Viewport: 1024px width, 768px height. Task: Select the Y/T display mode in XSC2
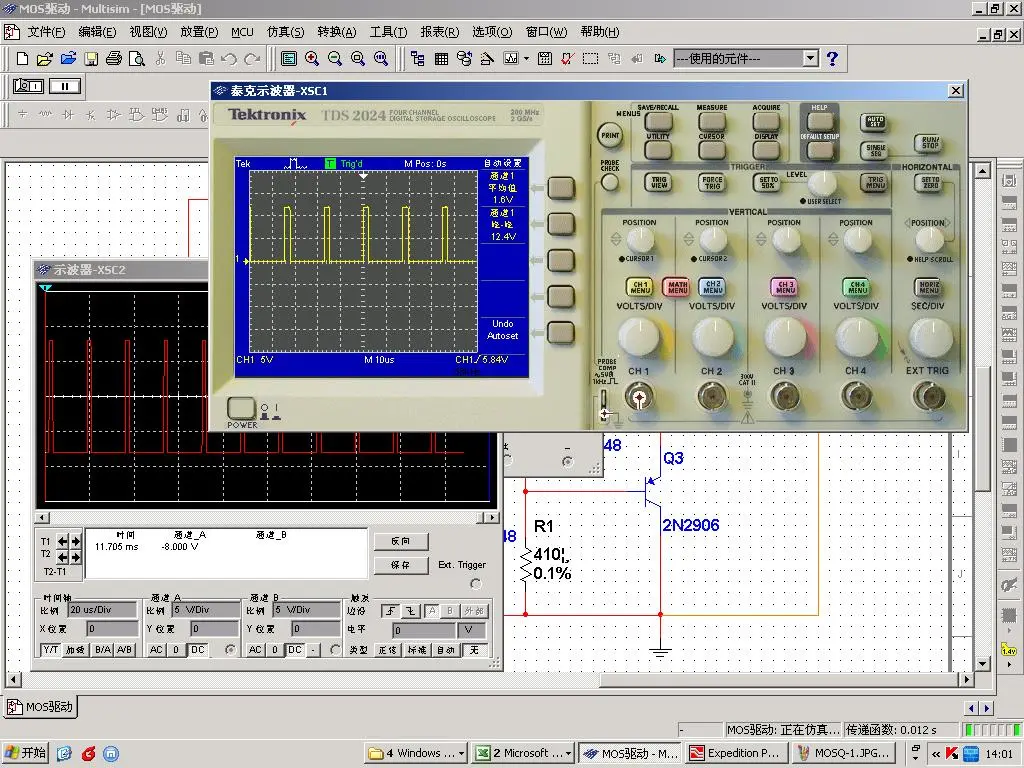(x=50, y=650)
